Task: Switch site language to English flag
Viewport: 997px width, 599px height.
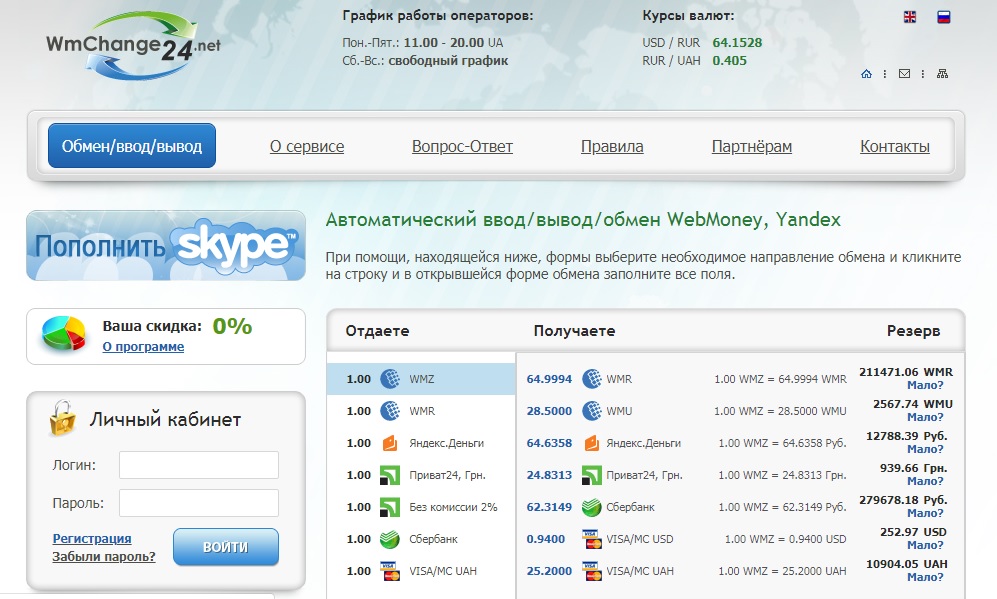Action: click(x=910, y=17)
